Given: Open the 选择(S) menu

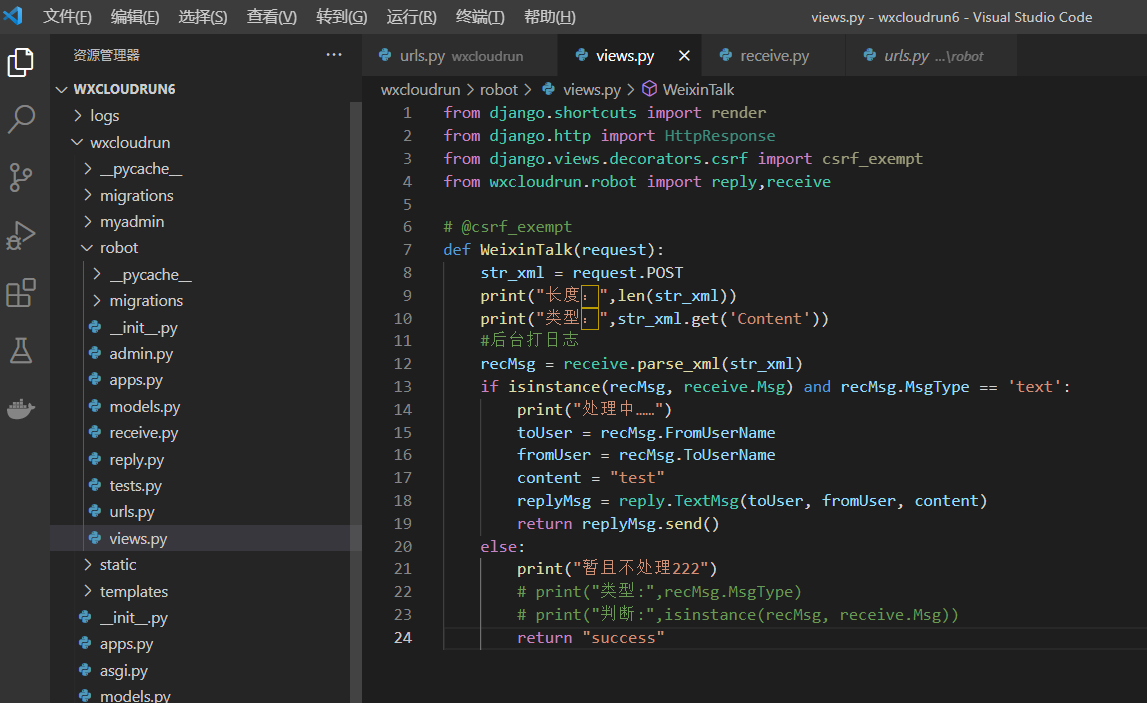Looking at the screenshot, I should click(x=203, y=17).
